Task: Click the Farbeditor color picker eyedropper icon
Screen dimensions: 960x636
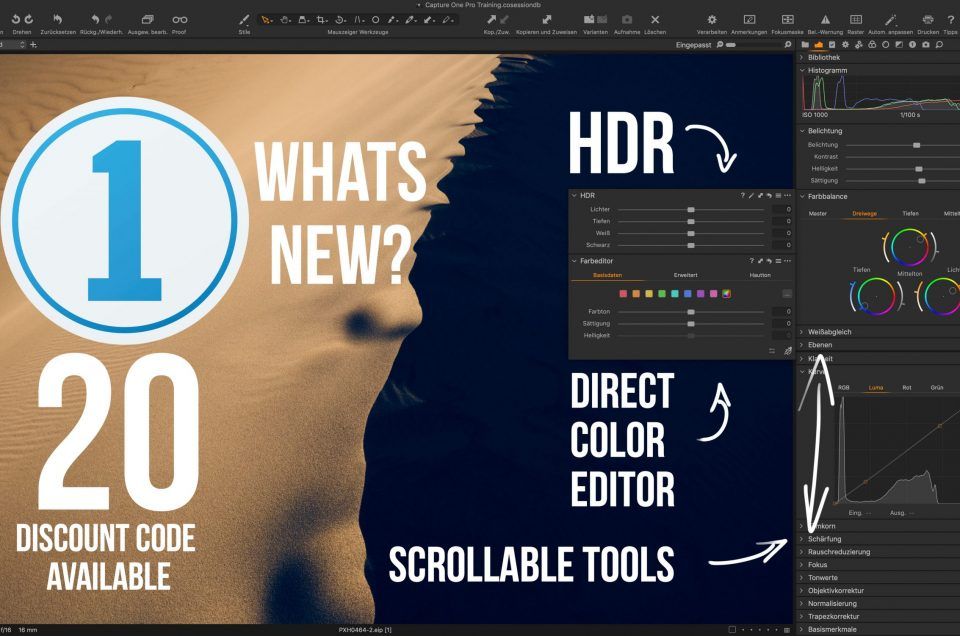Action: click(788, 351)
